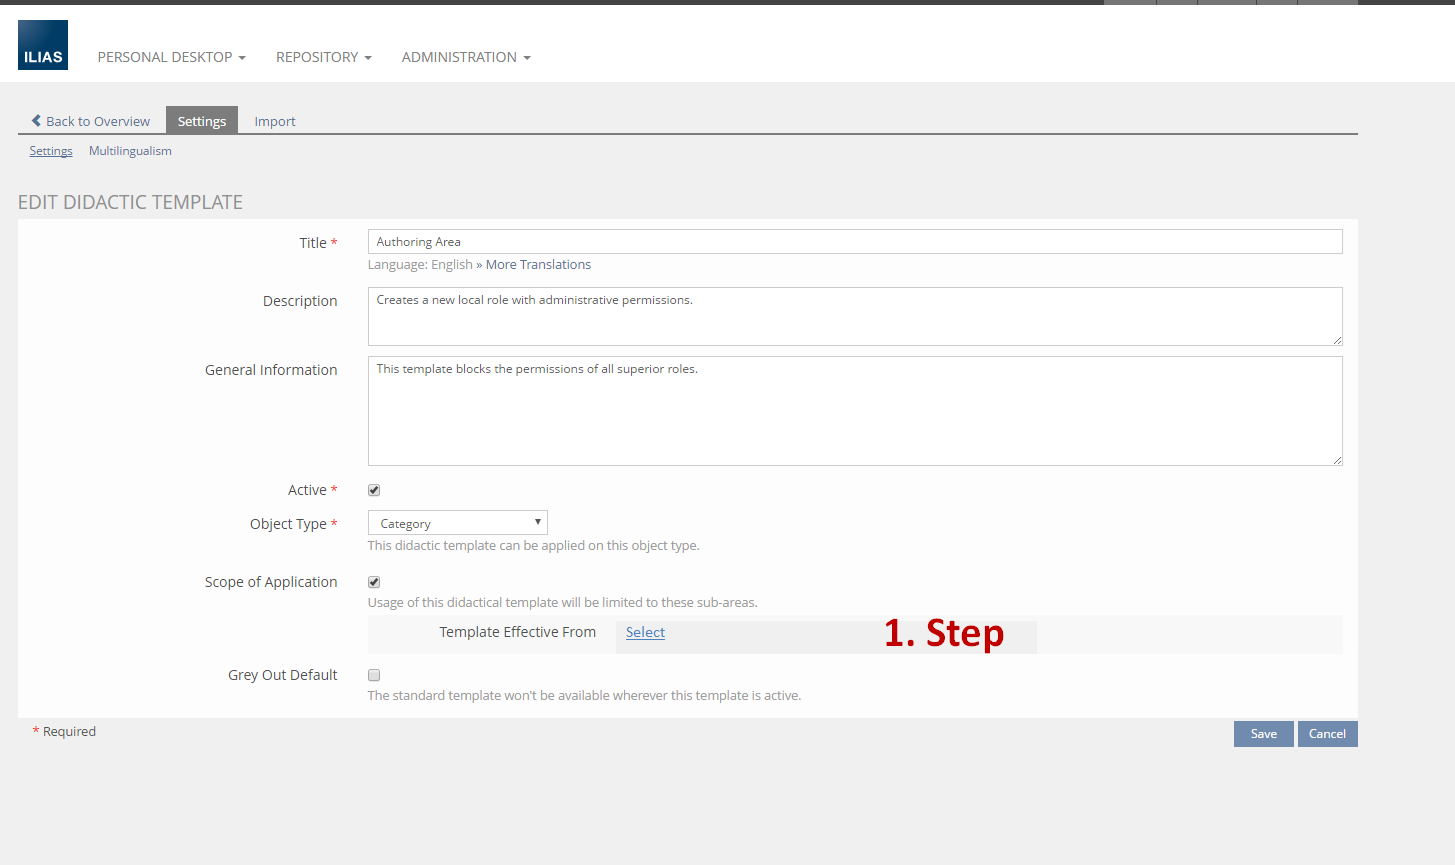Click Select link for Template Effective From

point(645,632)
